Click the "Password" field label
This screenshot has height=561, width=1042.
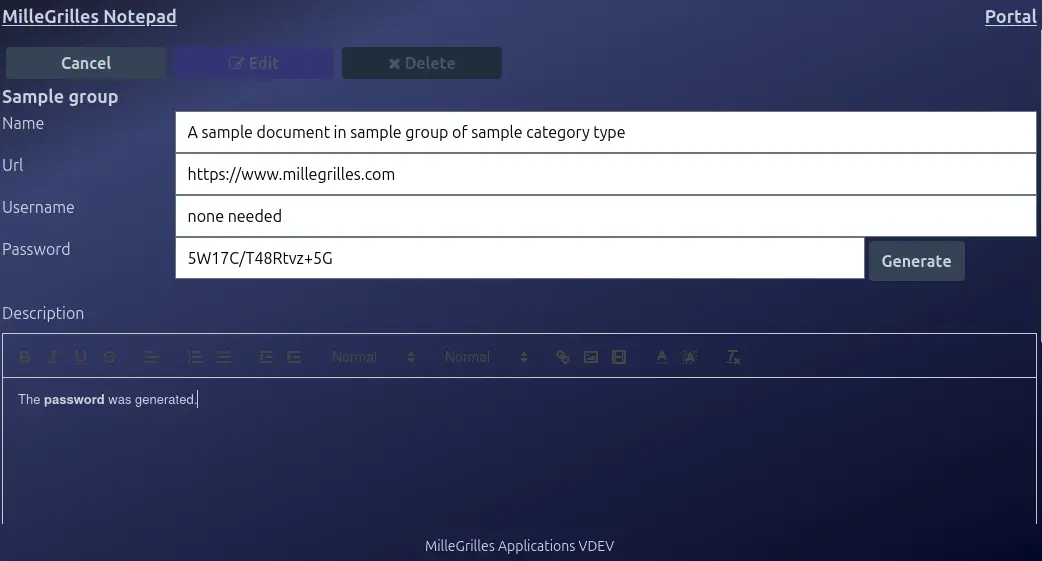(x=36, y=249)
